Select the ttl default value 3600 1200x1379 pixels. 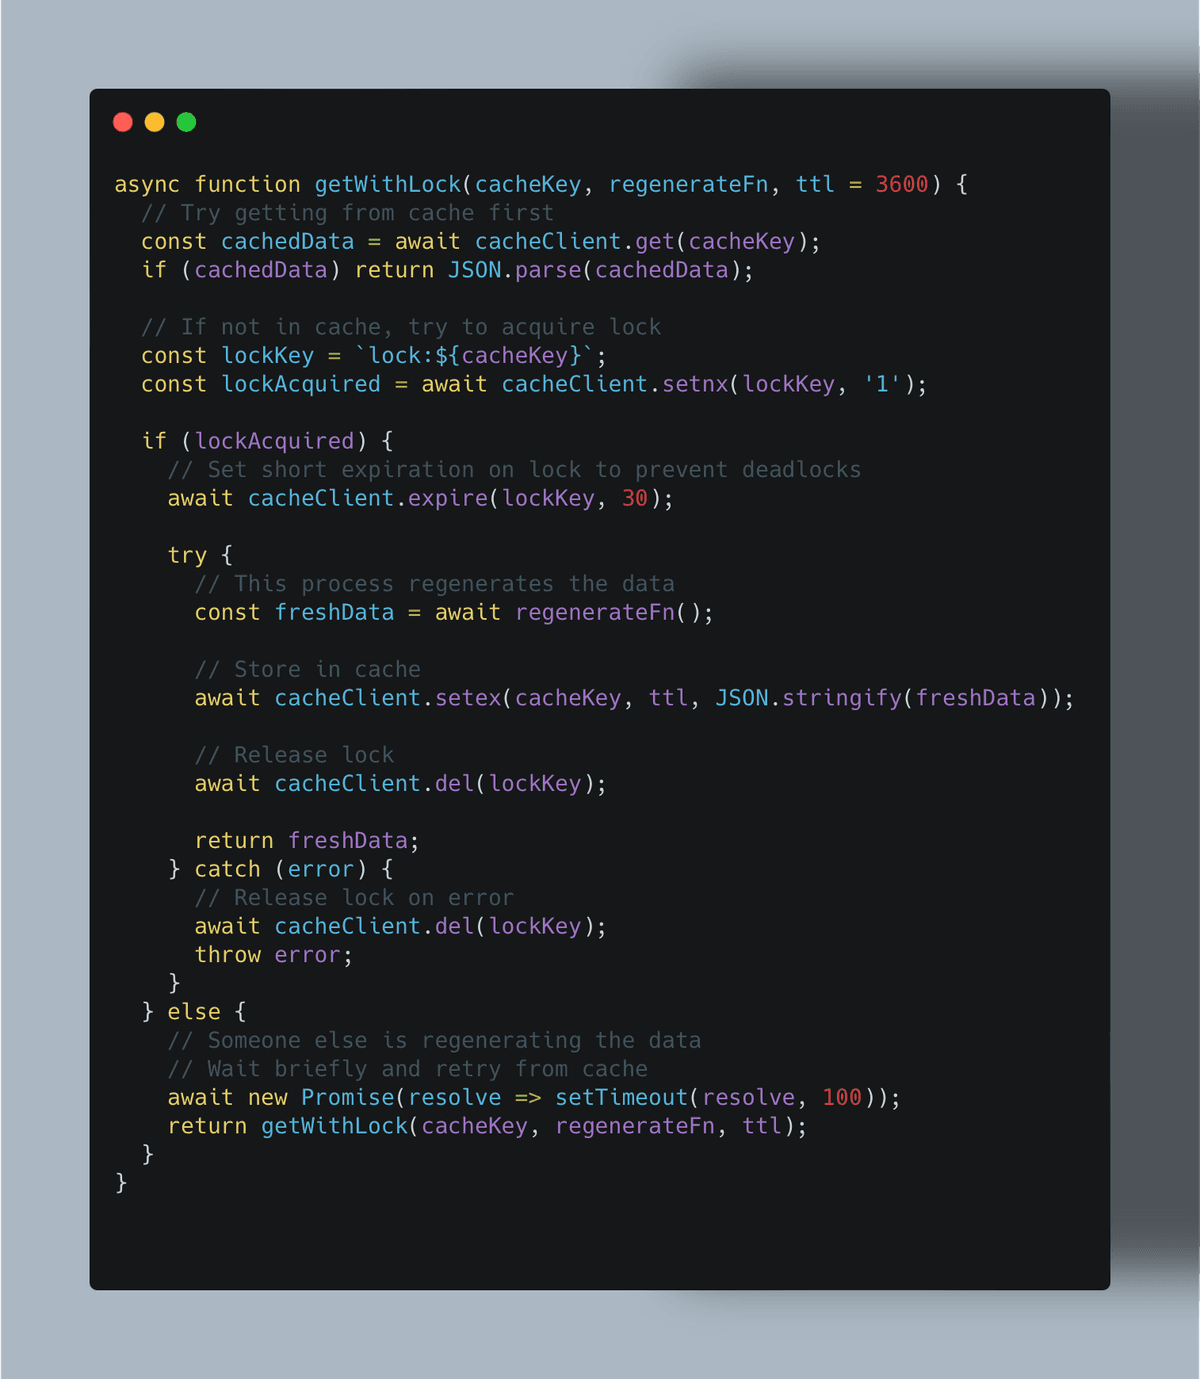coord(899,184)
